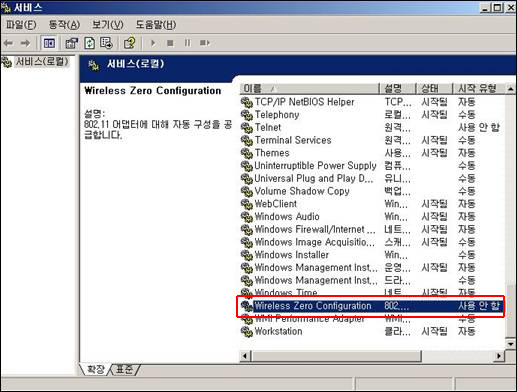This screenshot has width=517, height=392.
Task: Toggle the console tree pane icon
Action: (x=49, y=43)
